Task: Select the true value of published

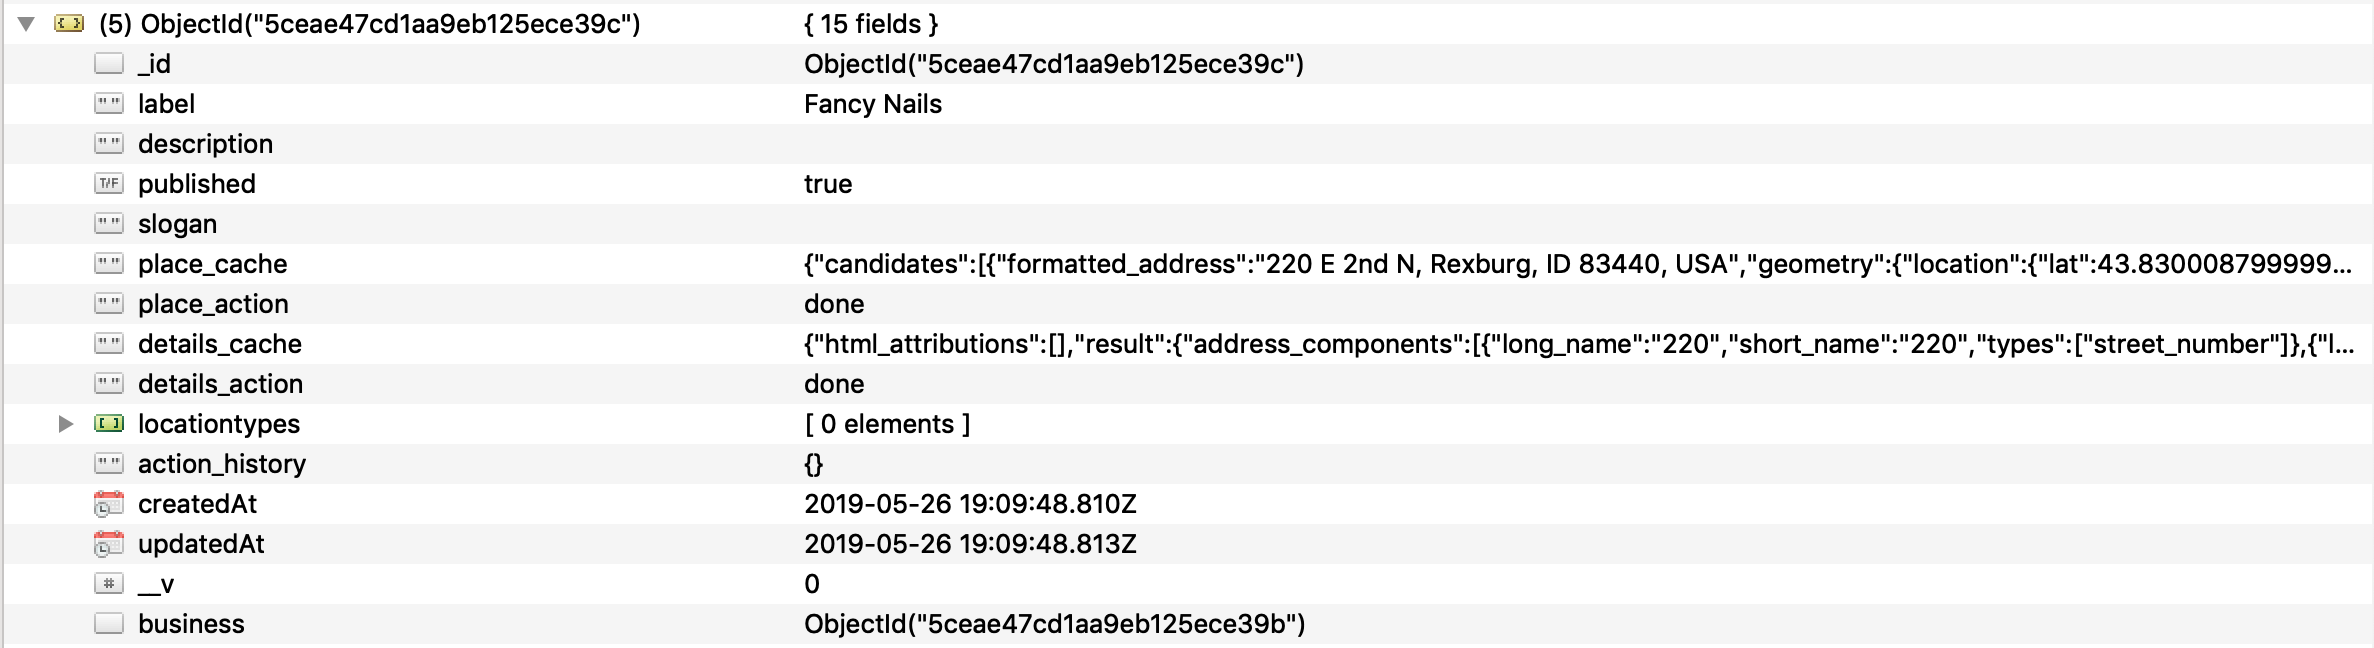Action: point(828,183)
